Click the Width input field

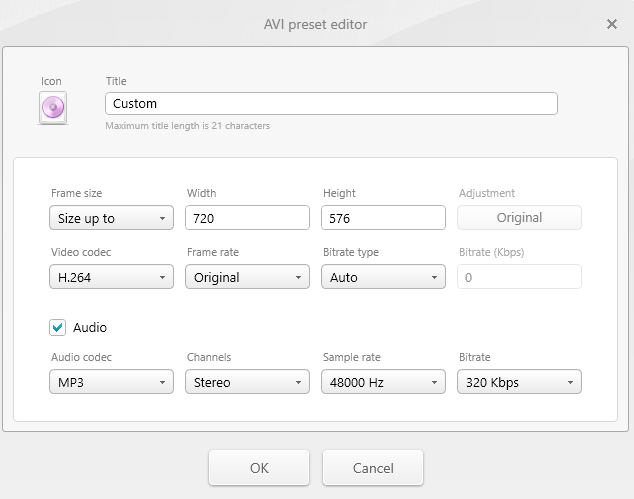247,218
